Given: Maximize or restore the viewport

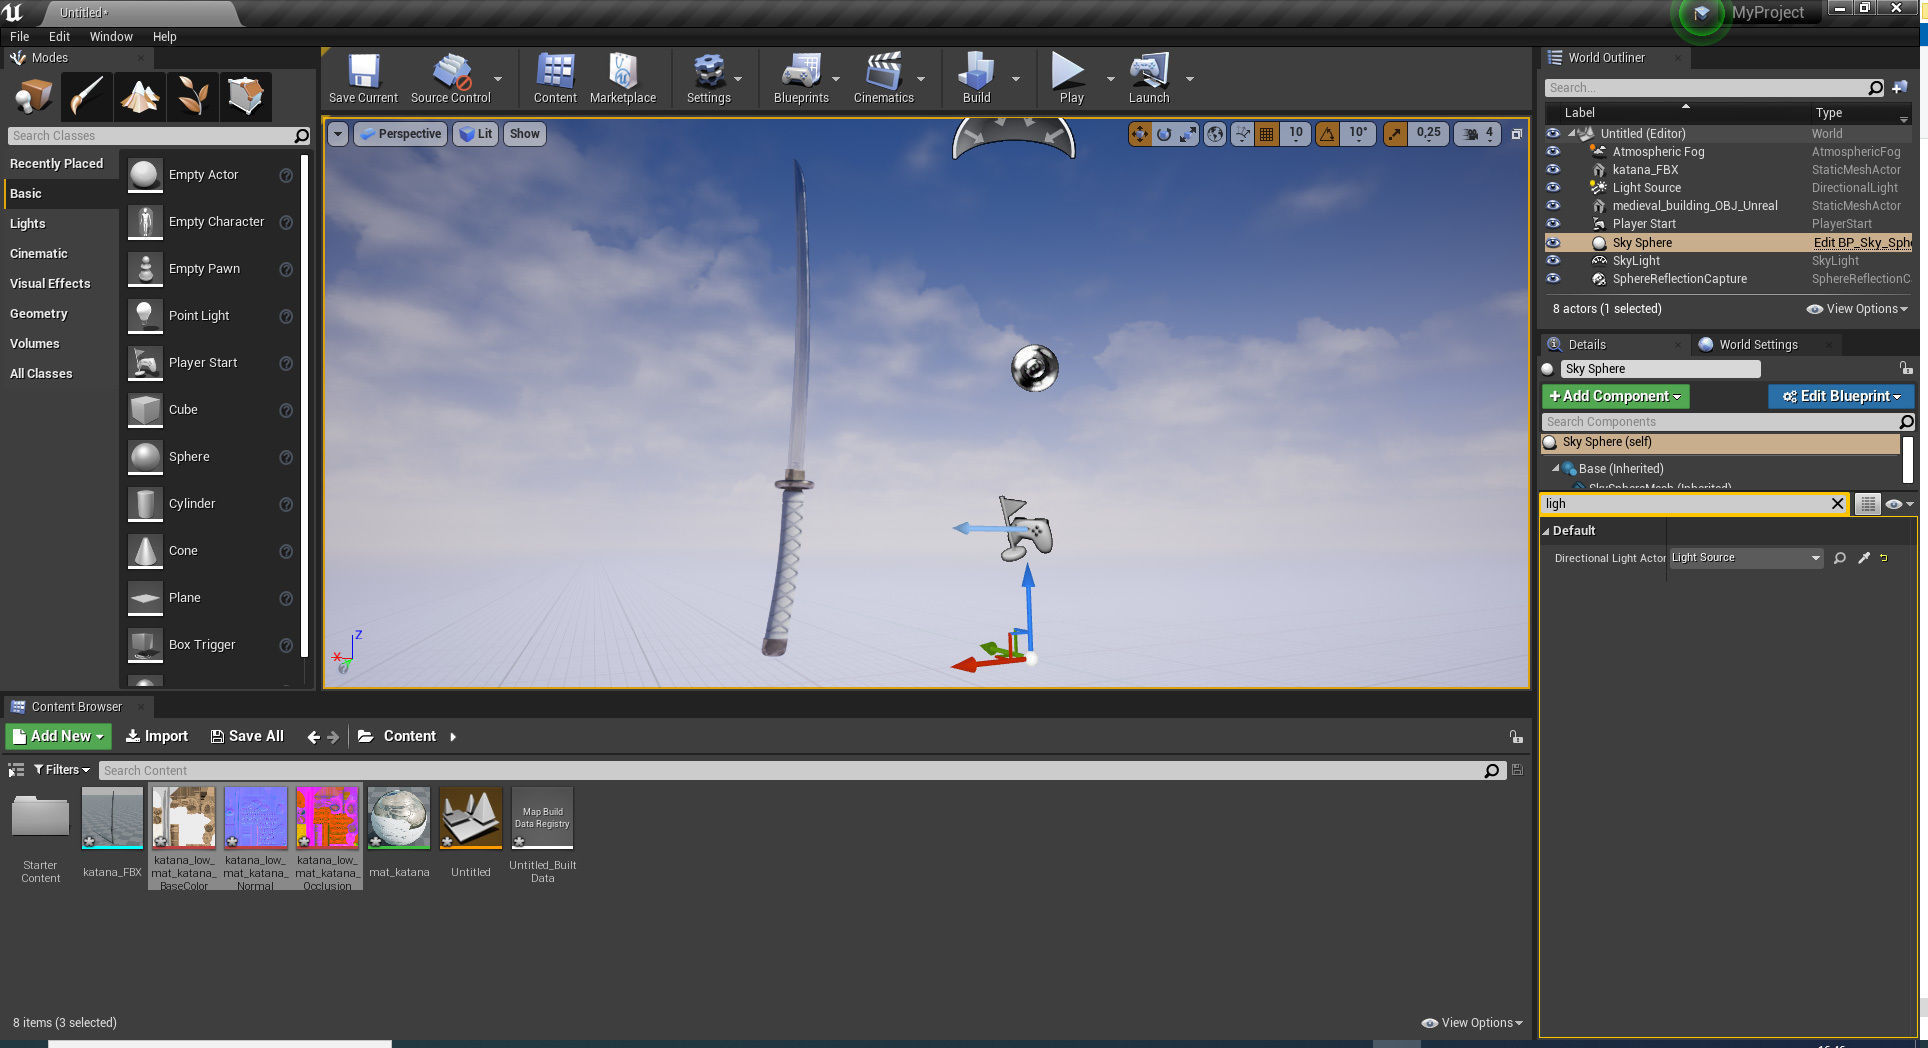Looking at the screenshot, I should point(1516,134).
